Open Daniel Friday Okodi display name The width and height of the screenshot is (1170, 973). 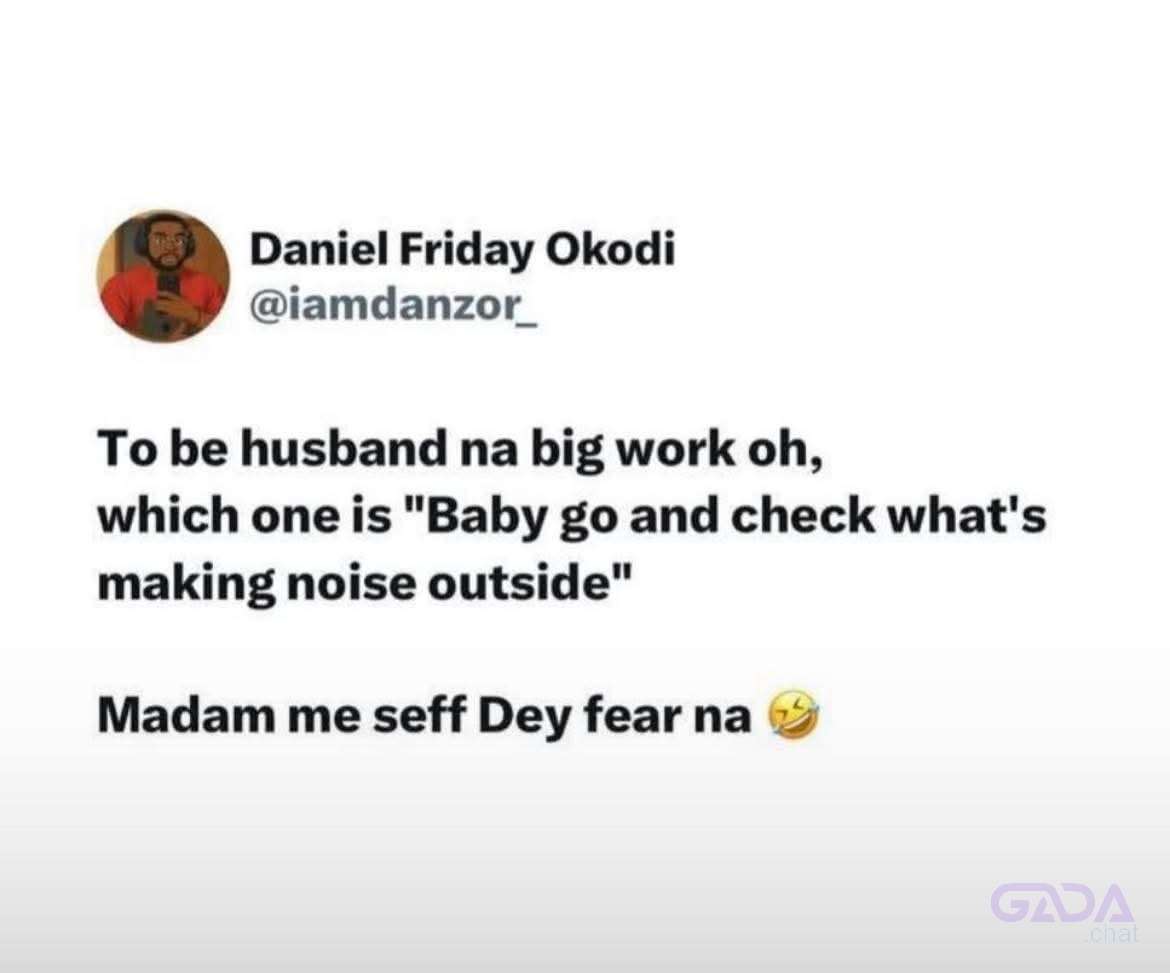click(462, 250)
